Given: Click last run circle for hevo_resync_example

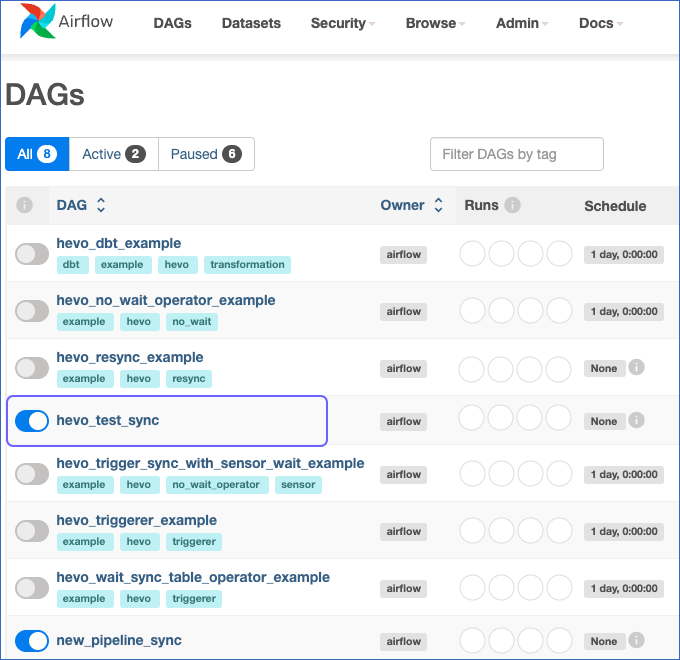Looking at the screenshot, I should 558,369.
